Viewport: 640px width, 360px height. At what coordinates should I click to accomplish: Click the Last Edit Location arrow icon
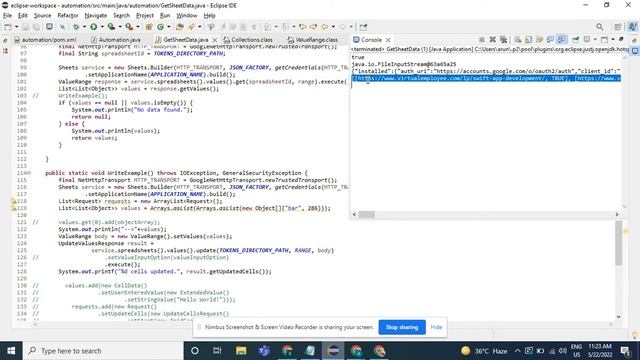(x=302, y=27)
